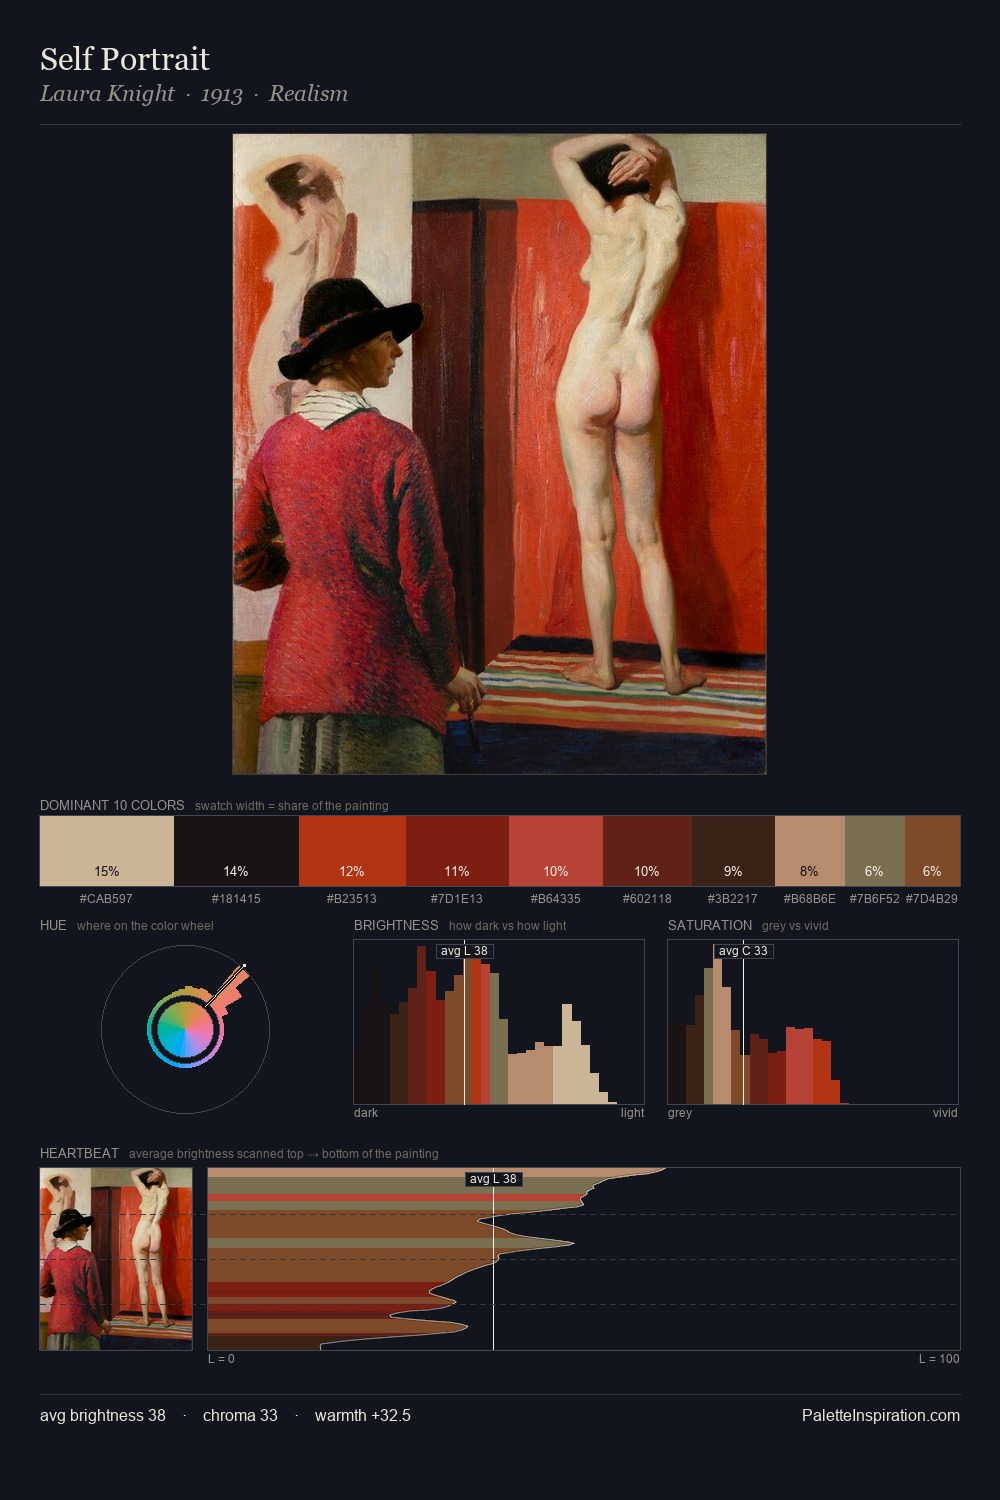Click the hex code text '#B68B6E'
The width and height of the screenshot is (1000, 1500).
click(810, 899)
